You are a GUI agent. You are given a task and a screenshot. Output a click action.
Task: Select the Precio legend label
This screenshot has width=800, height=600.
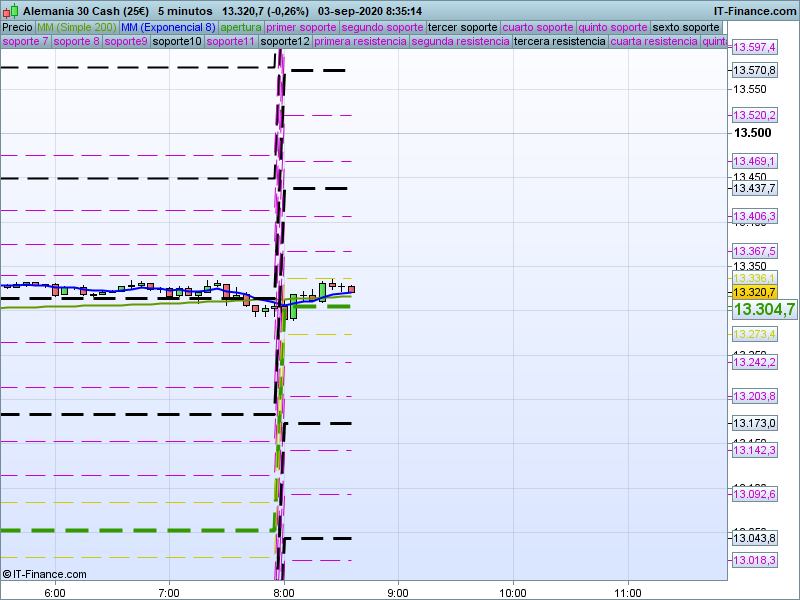(x=17, y=27)
